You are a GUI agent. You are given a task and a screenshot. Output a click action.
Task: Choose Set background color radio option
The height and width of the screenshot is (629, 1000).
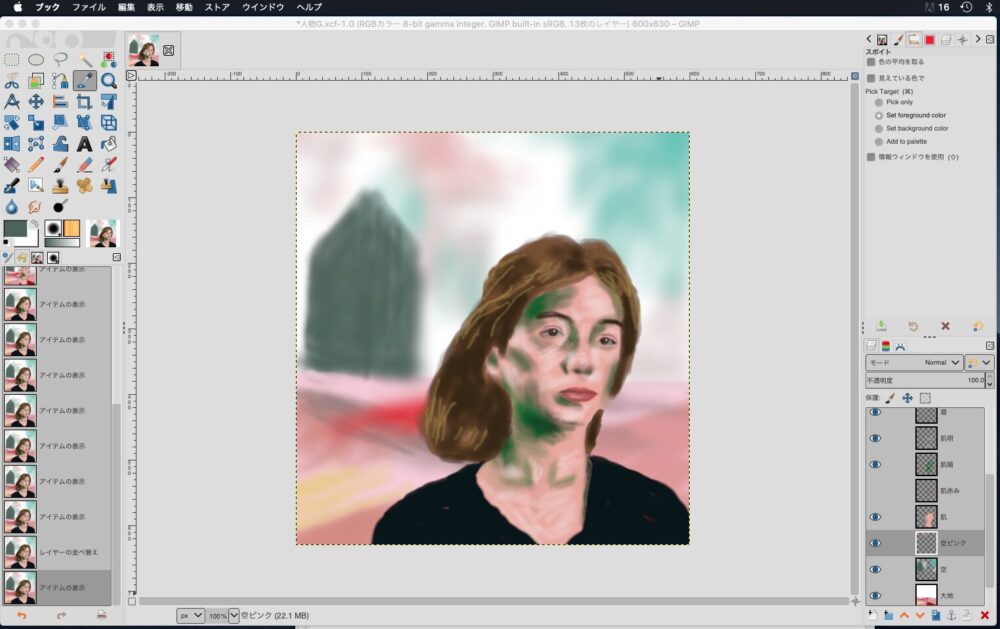879,128
